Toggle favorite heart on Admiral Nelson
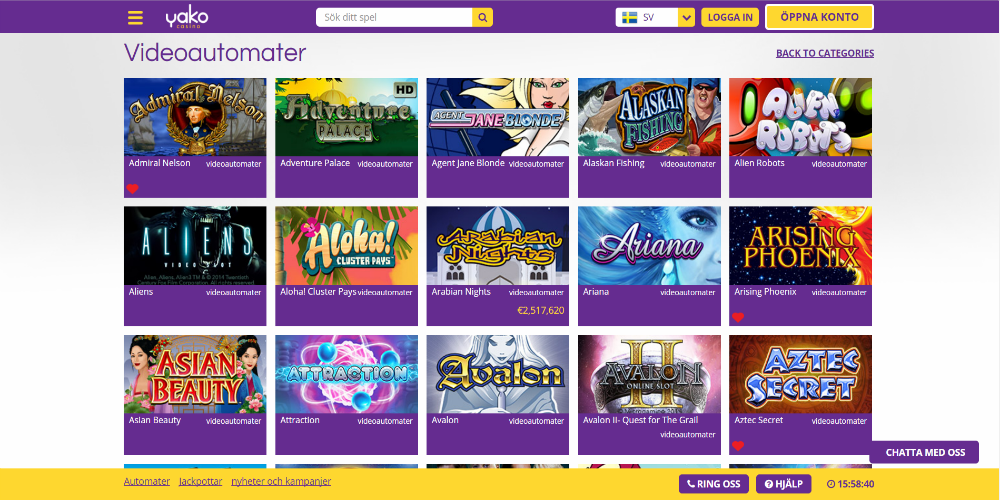The width and height of the screenshot is (1000, 500). pyautogui.click(x=132, y=189)
